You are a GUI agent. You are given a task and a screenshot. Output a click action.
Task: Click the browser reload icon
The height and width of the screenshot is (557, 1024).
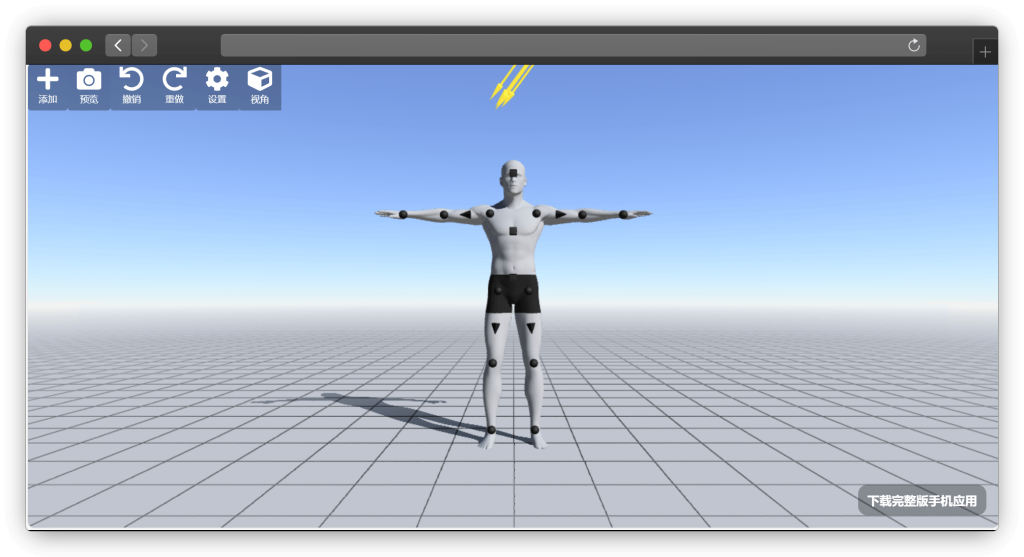pyautogui.click(x=913, y=45)
